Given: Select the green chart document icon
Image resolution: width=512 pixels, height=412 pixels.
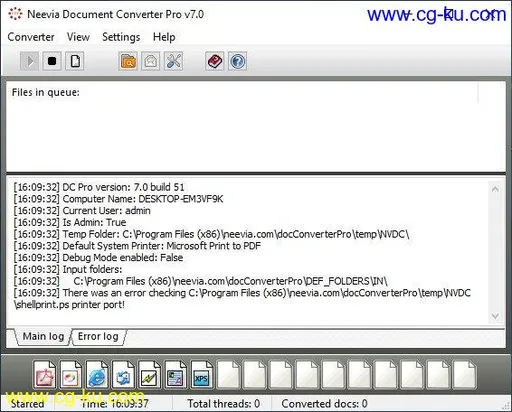Looking at the screenshot, I should [x=149, y=375].
